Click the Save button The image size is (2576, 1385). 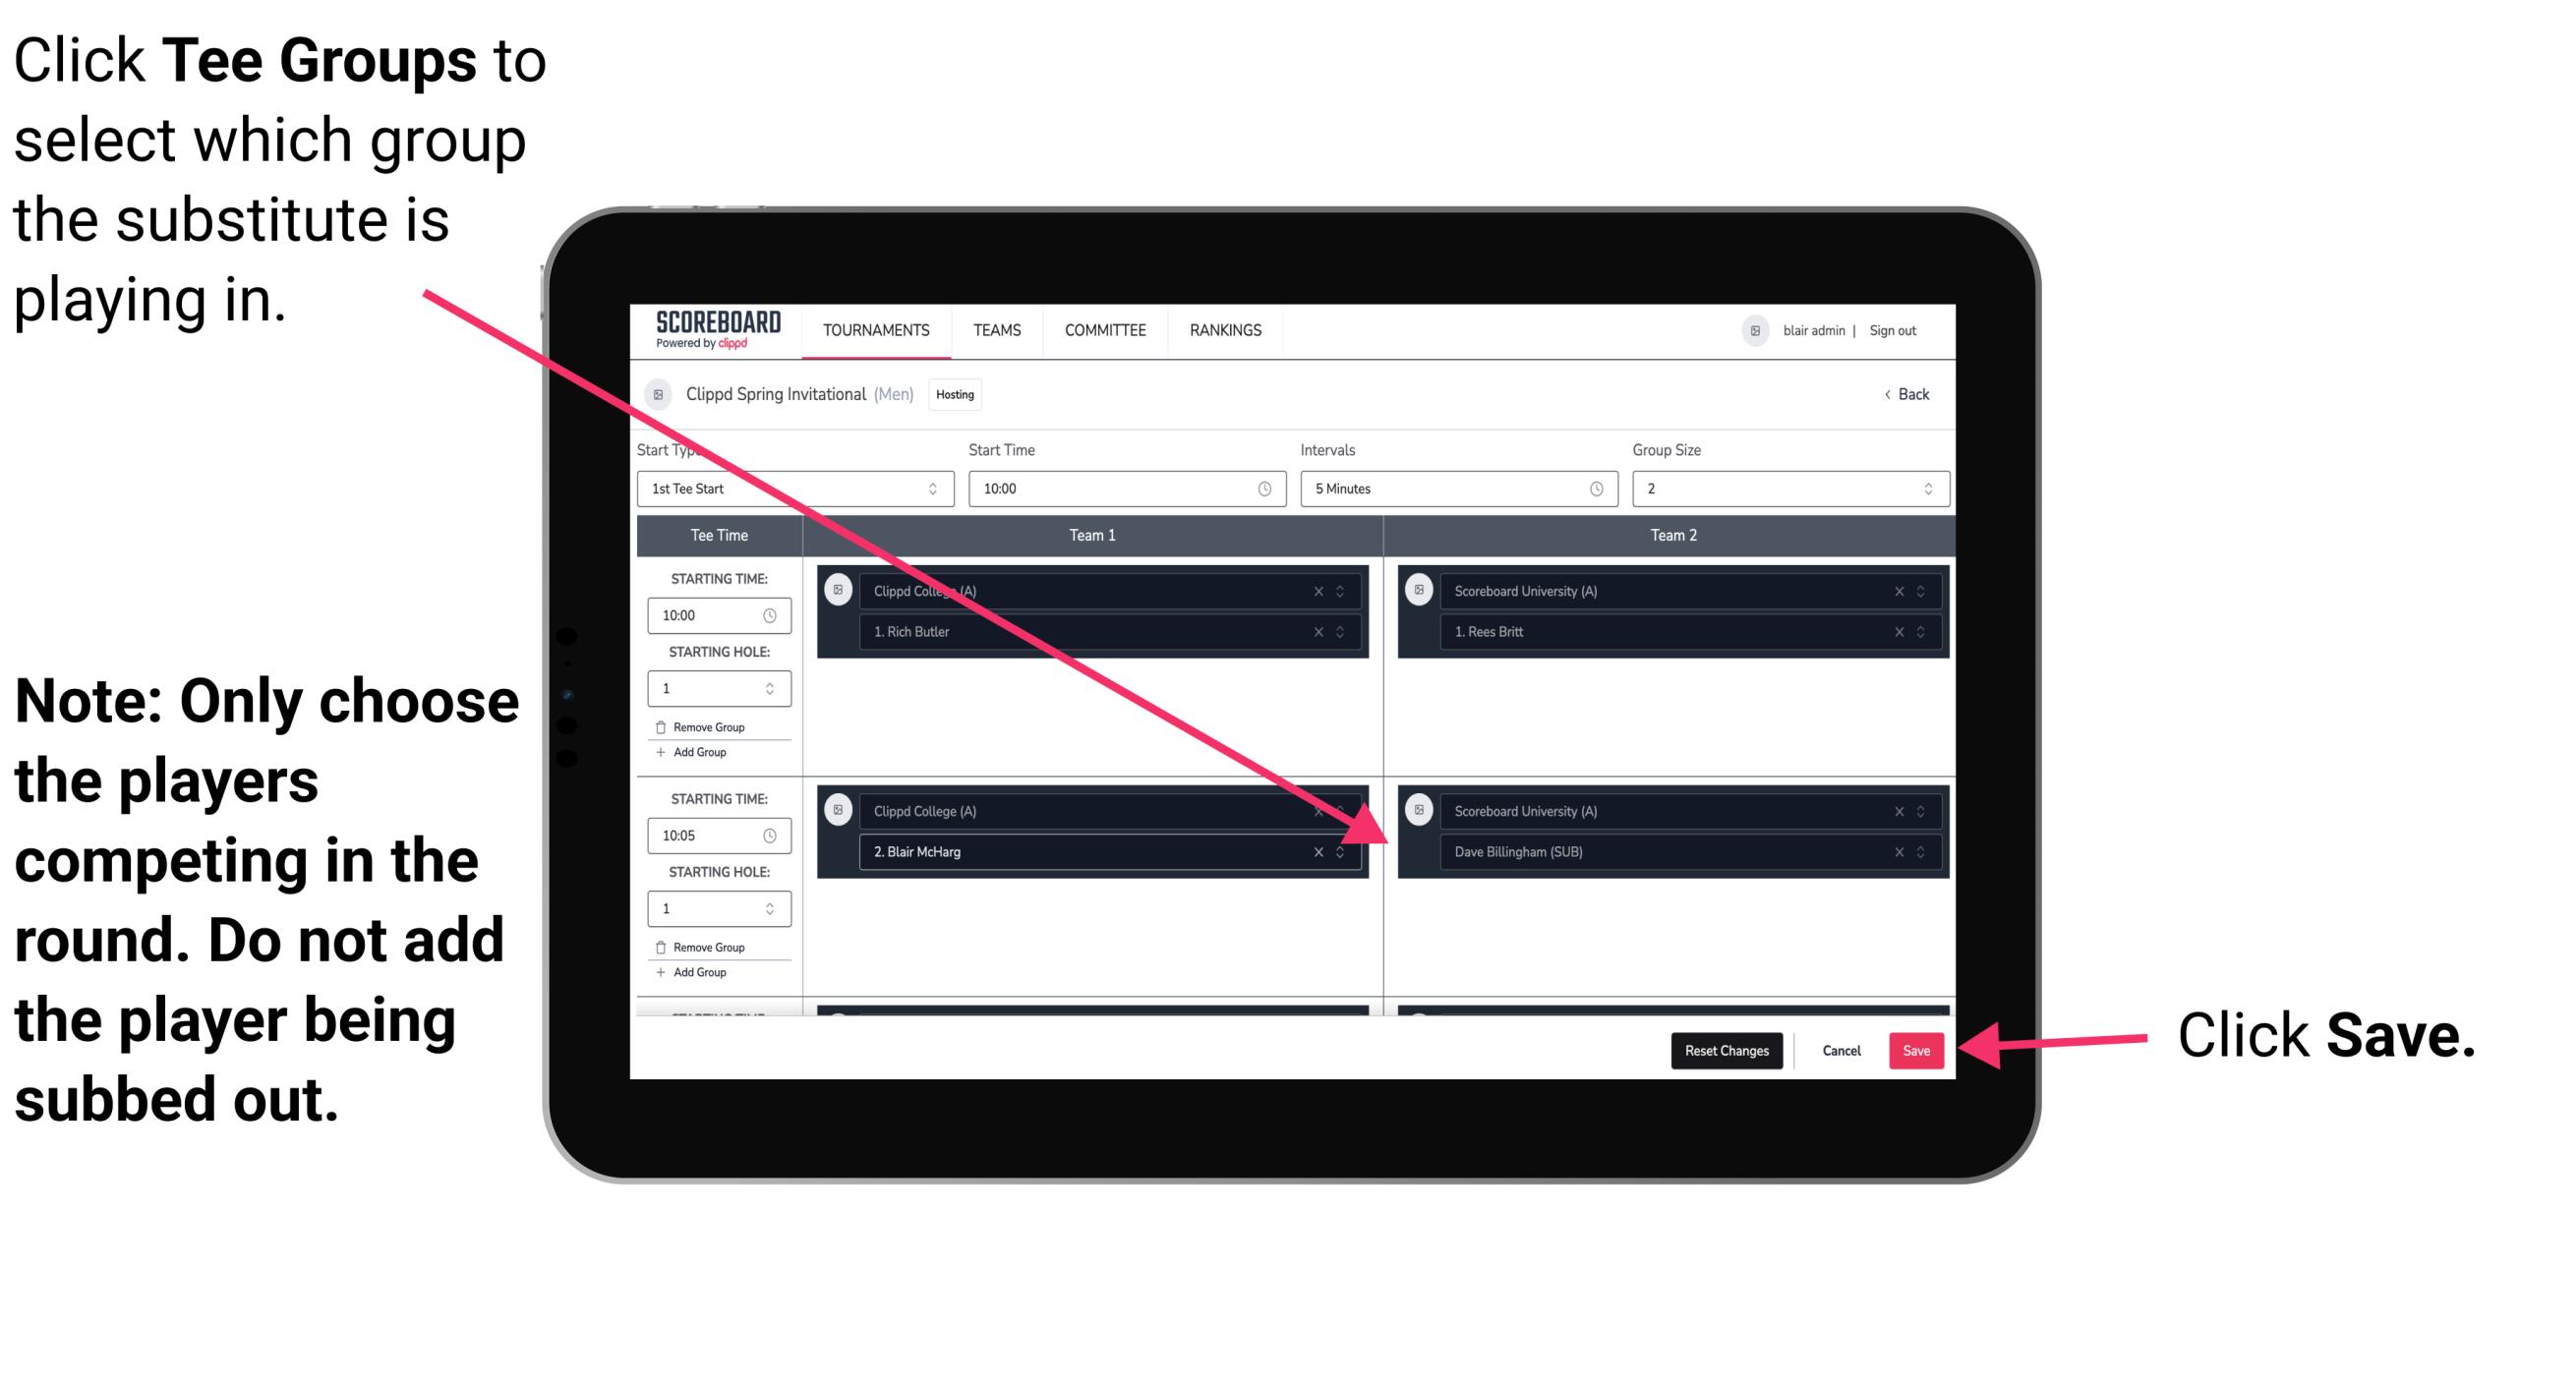[1916, 1049]
